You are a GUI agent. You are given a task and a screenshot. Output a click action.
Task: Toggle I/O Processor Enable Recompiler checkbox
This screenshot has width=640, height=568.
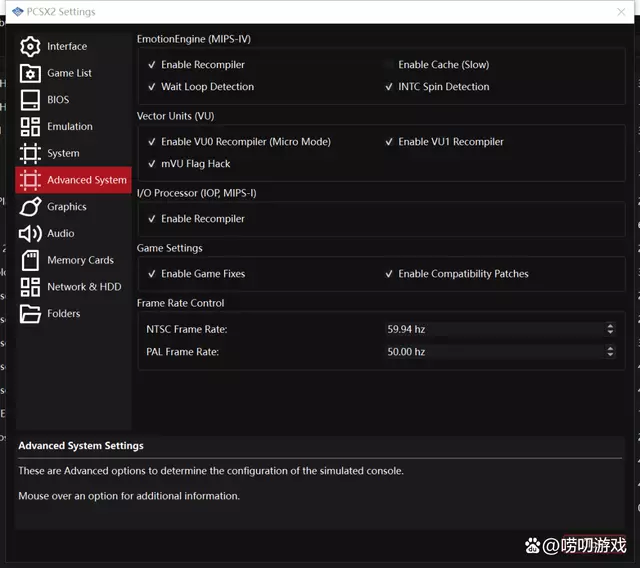[152, 219]
